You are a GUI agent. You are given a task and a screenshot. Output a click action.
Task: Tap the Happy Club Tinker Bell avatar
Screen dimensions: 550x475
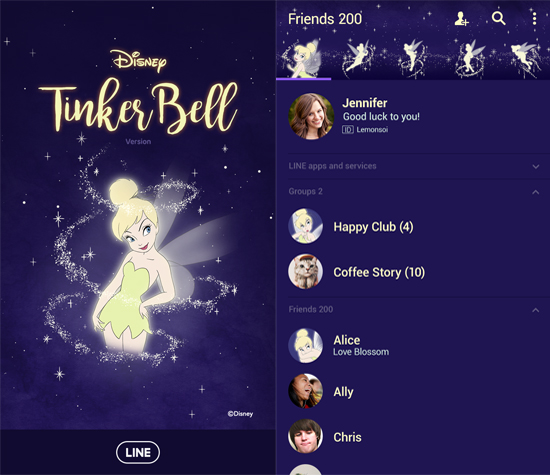pyautogui.click(x=306, y=226)
